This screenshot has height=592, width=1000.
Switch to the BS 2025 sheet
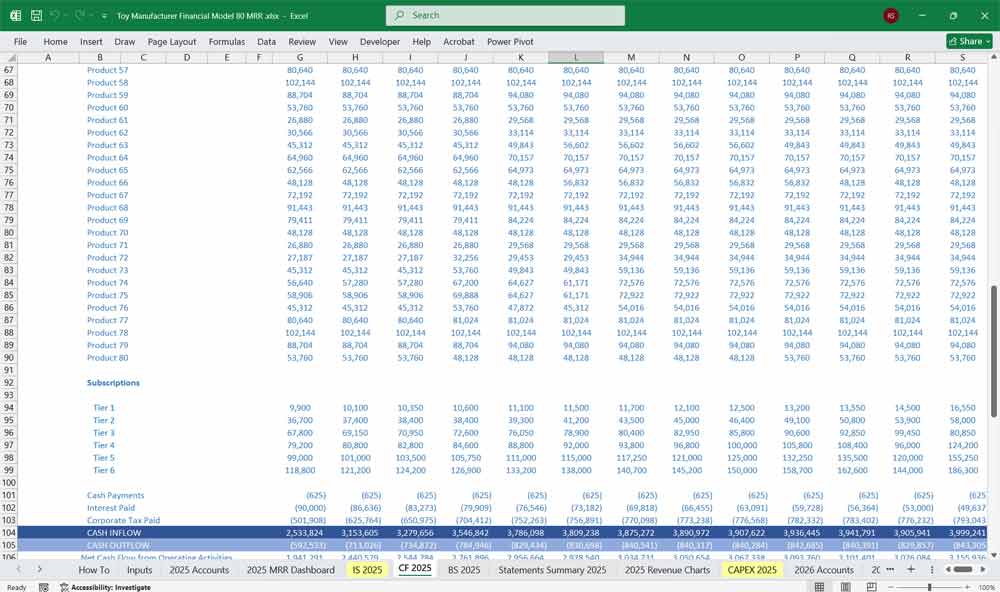point(464,570)
